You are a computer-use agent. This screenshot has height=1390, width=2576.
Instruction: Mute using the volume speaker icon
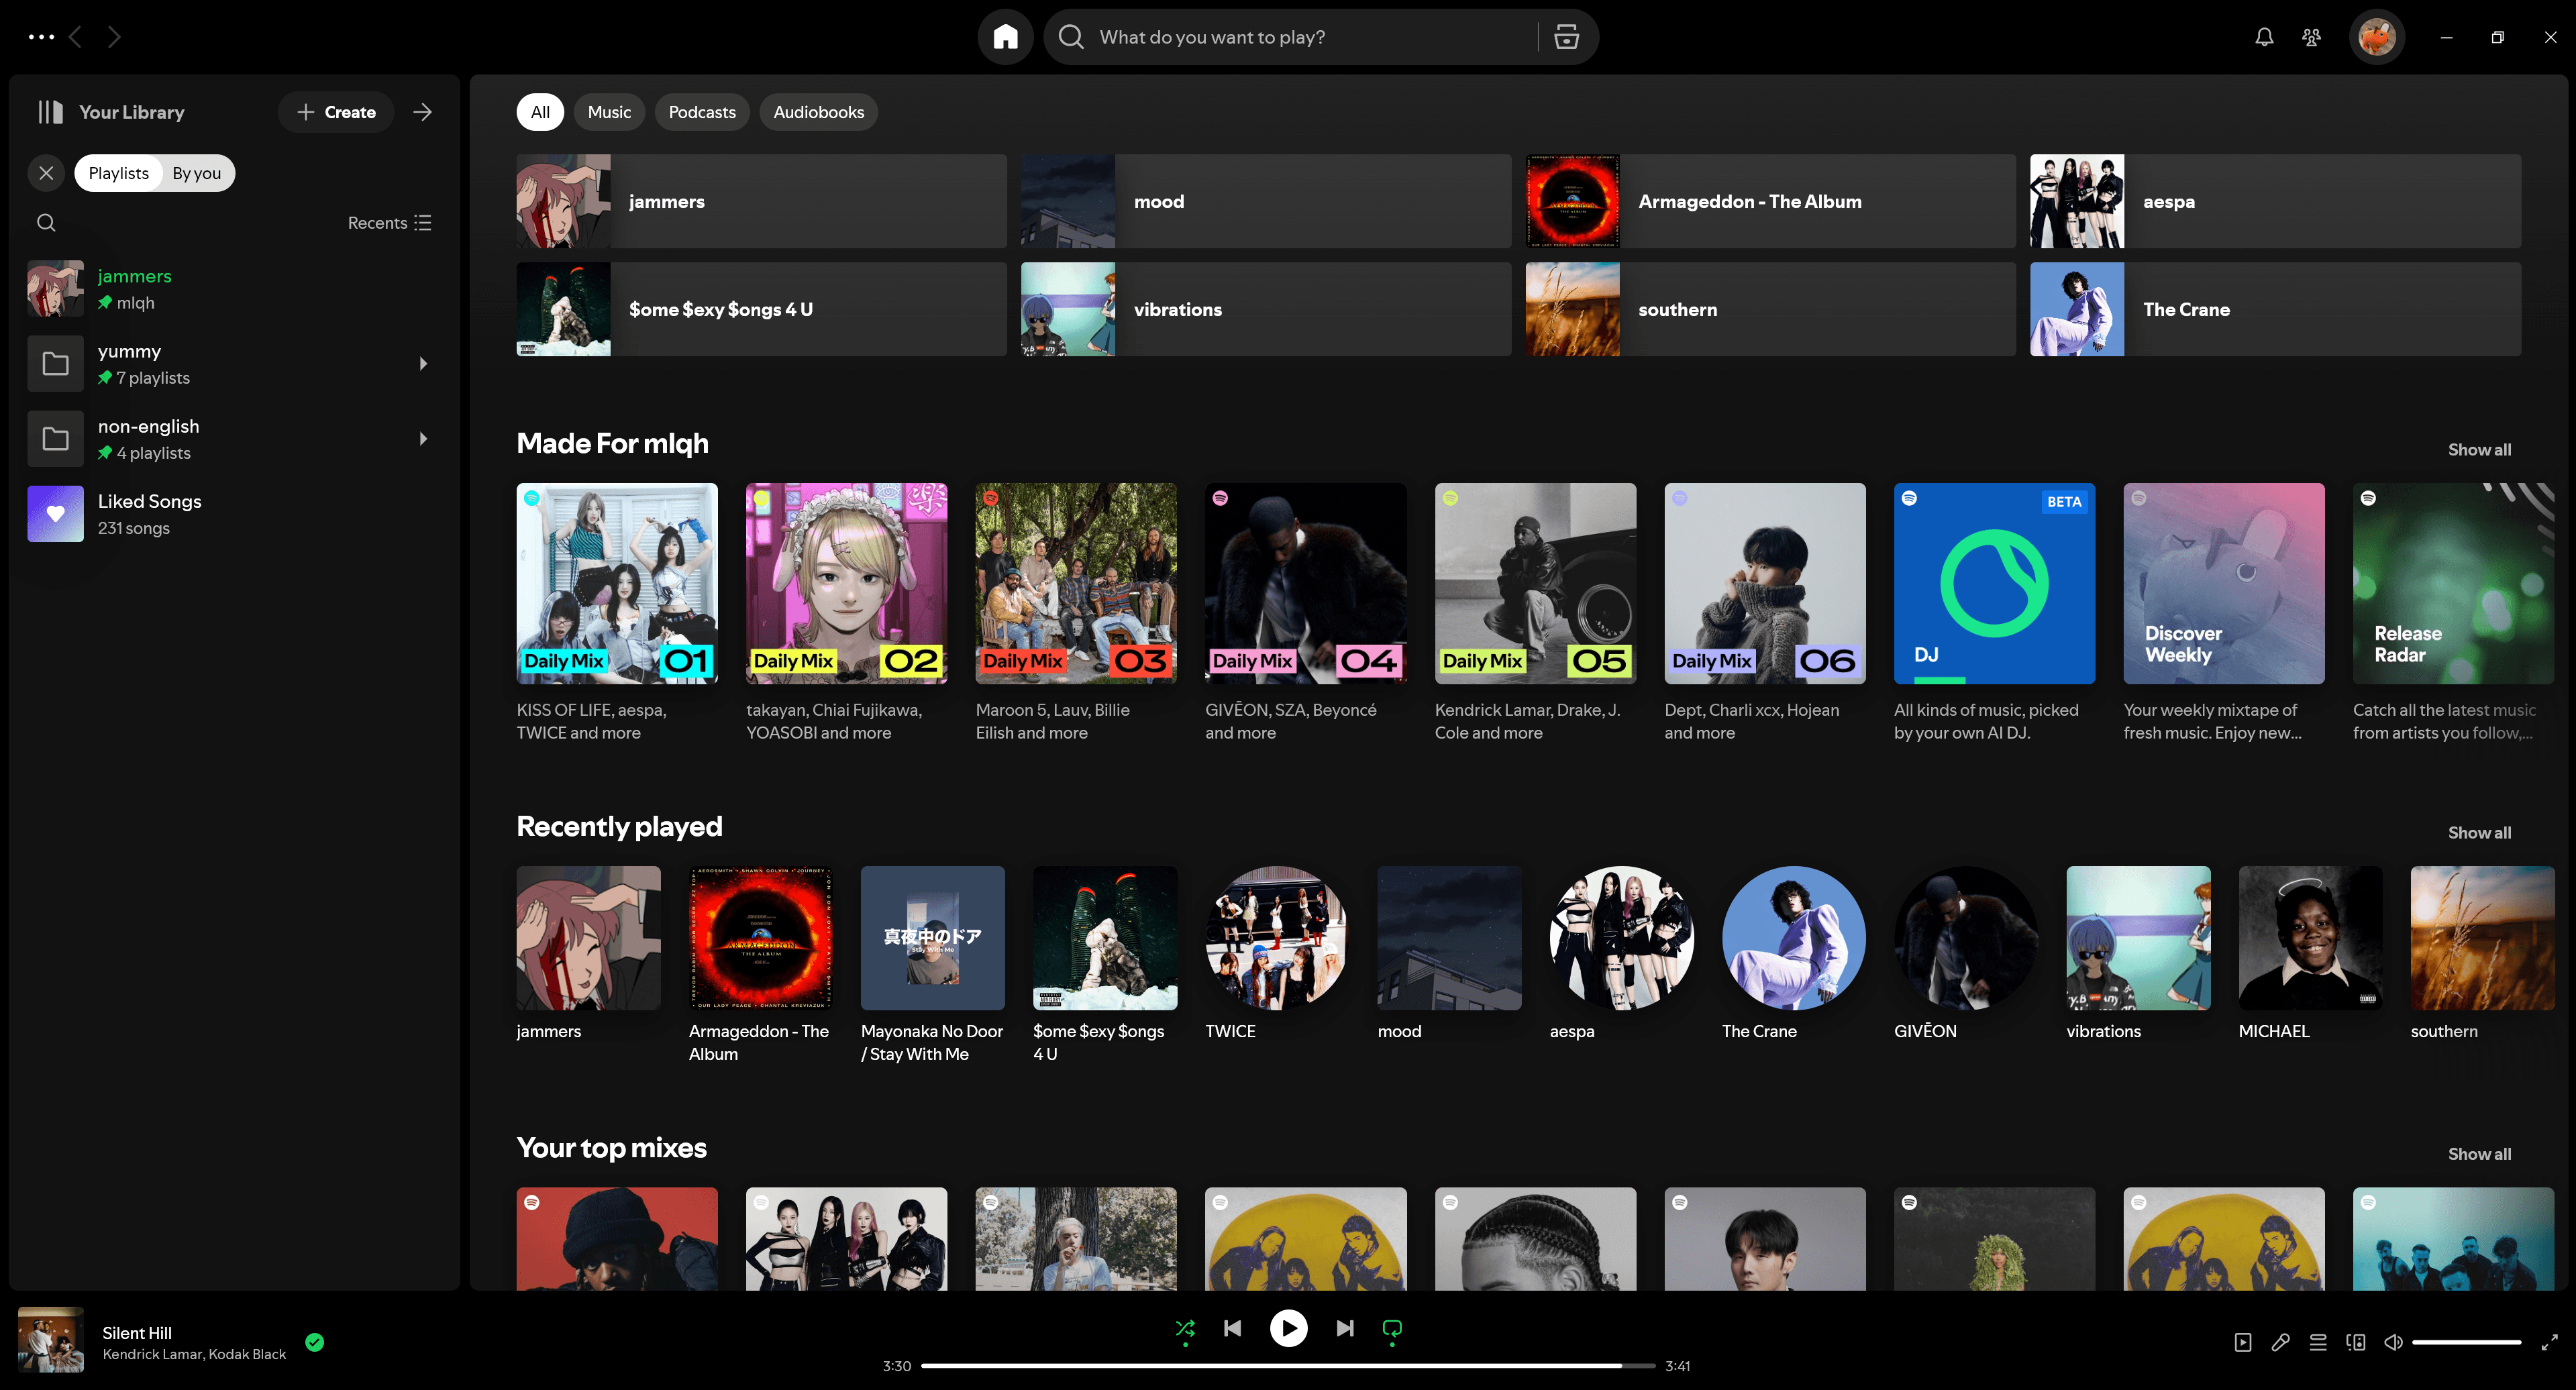[x=2393, y=1342]
